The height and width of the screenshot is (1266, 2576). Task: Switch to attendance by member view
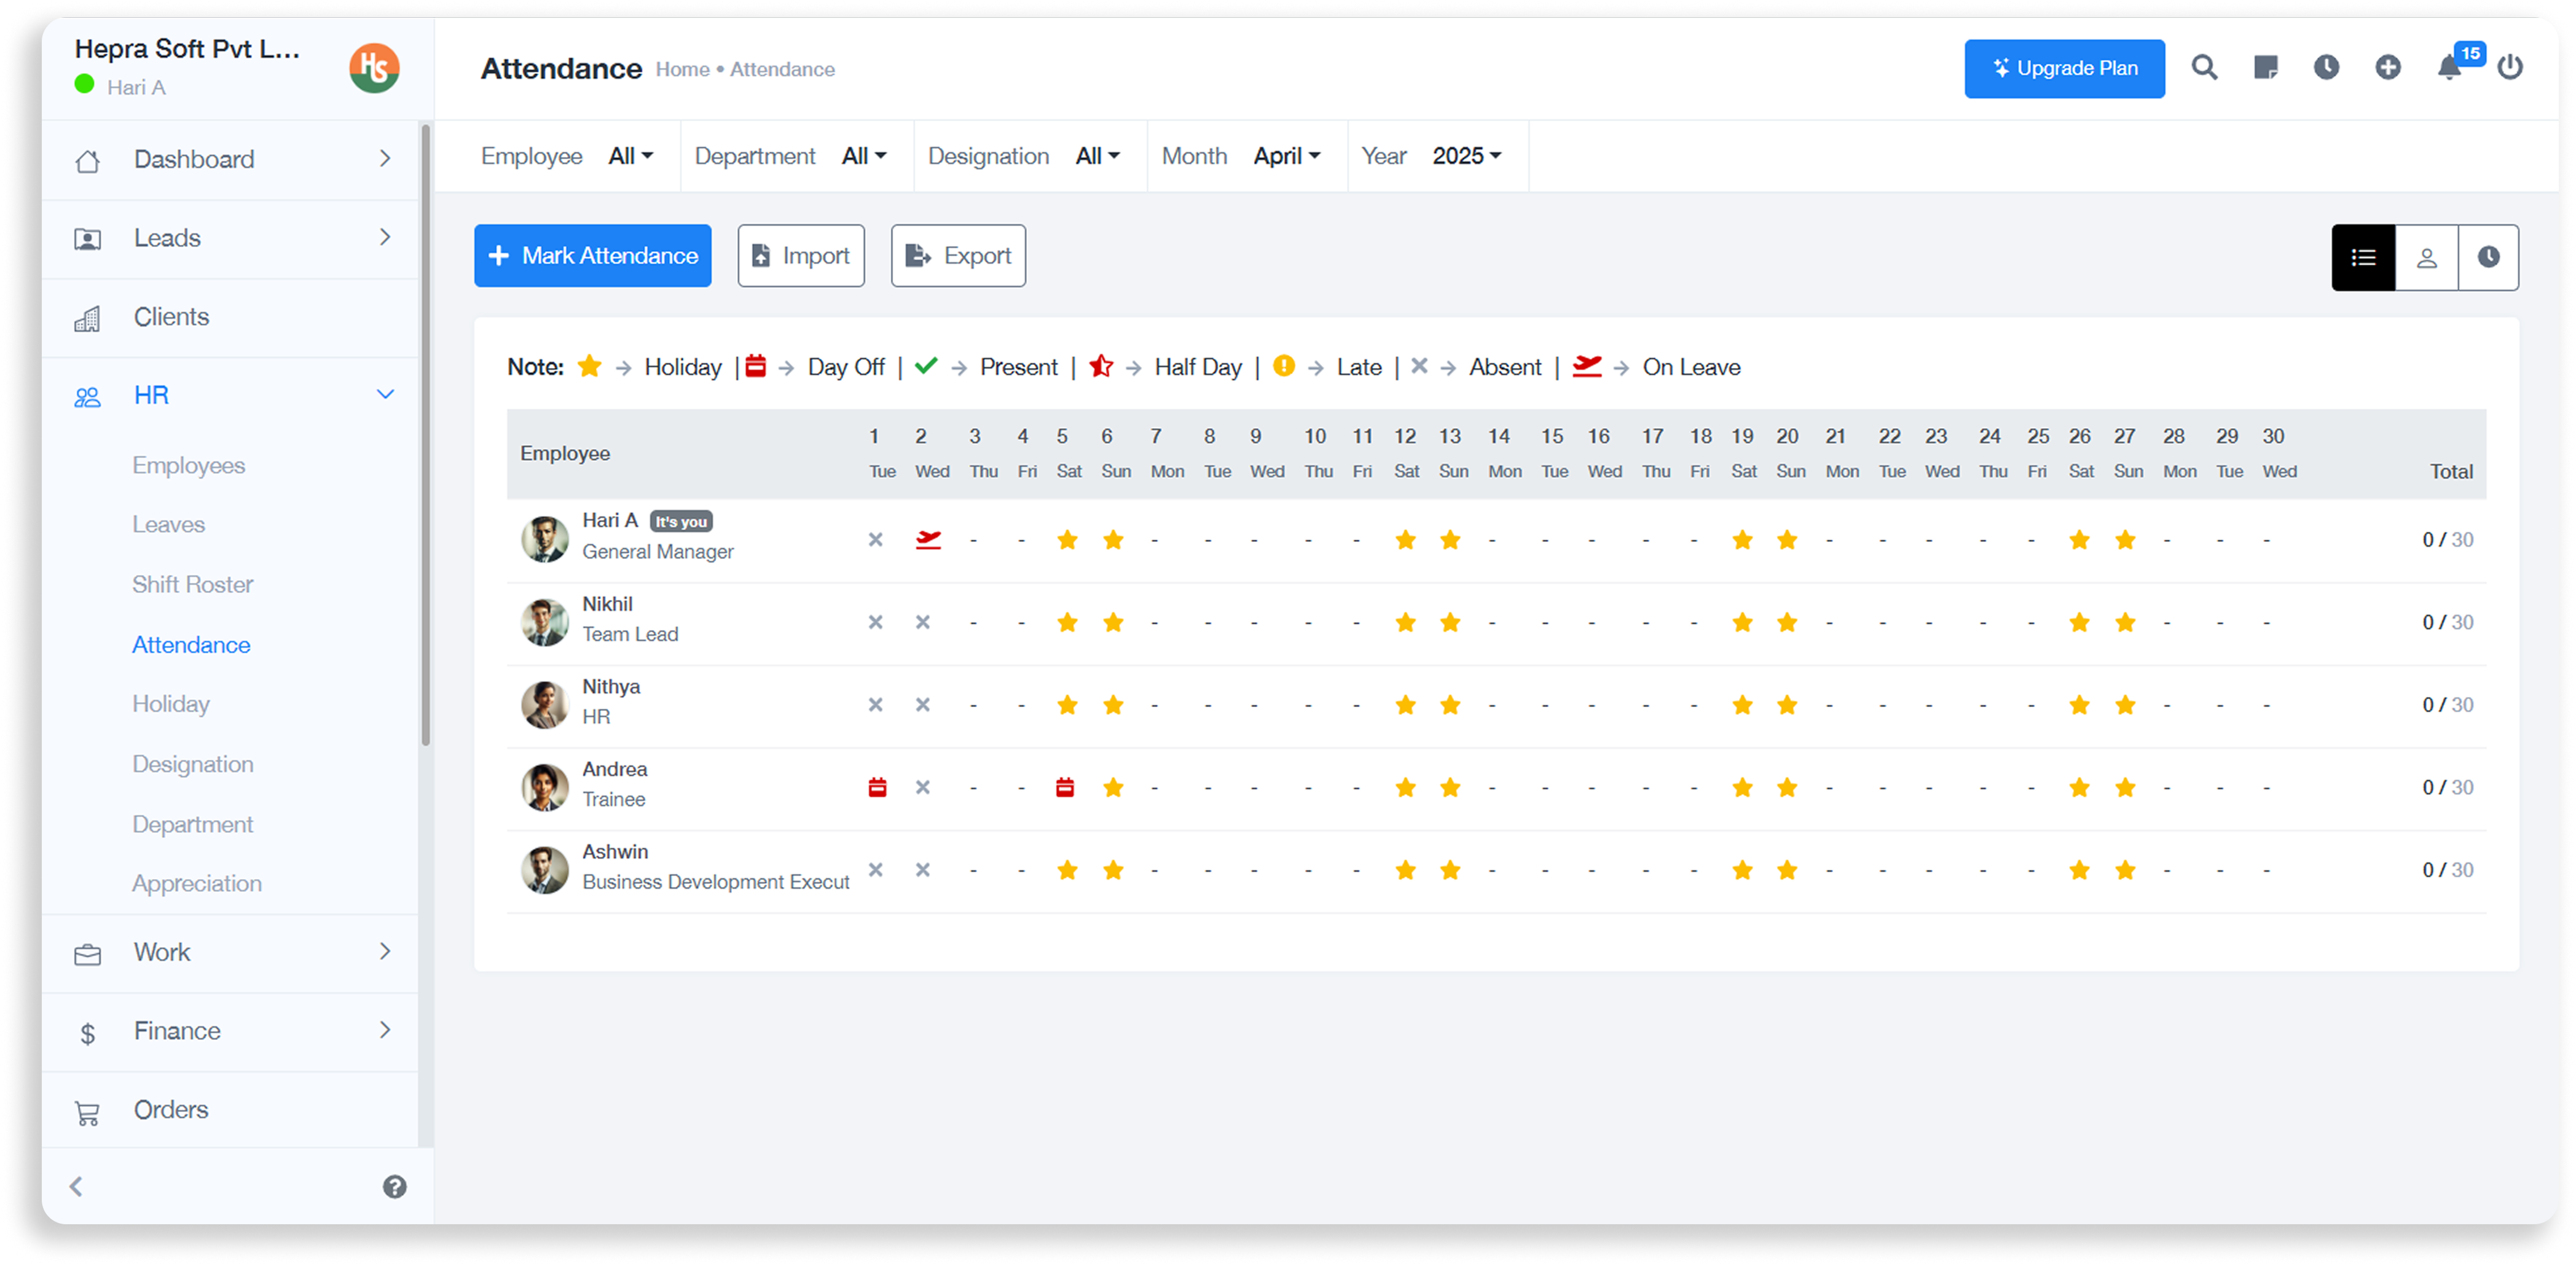click(x=2426, y=258)
